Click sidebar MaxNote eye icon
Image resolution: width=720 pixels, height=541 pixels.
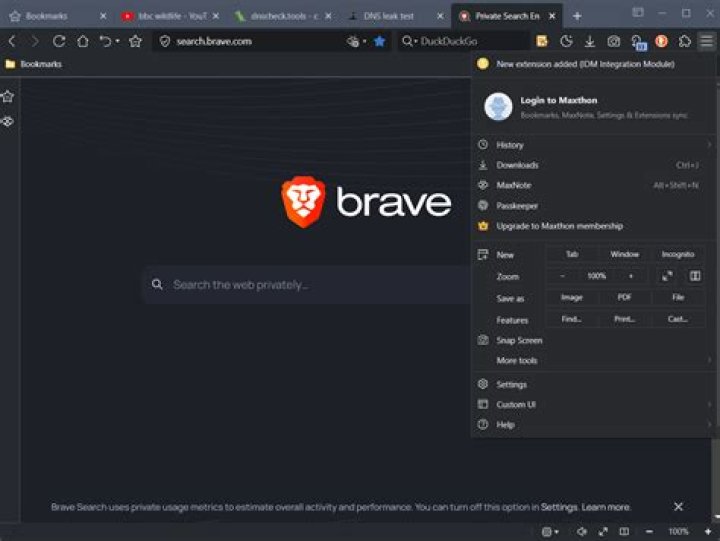(8, 122)
